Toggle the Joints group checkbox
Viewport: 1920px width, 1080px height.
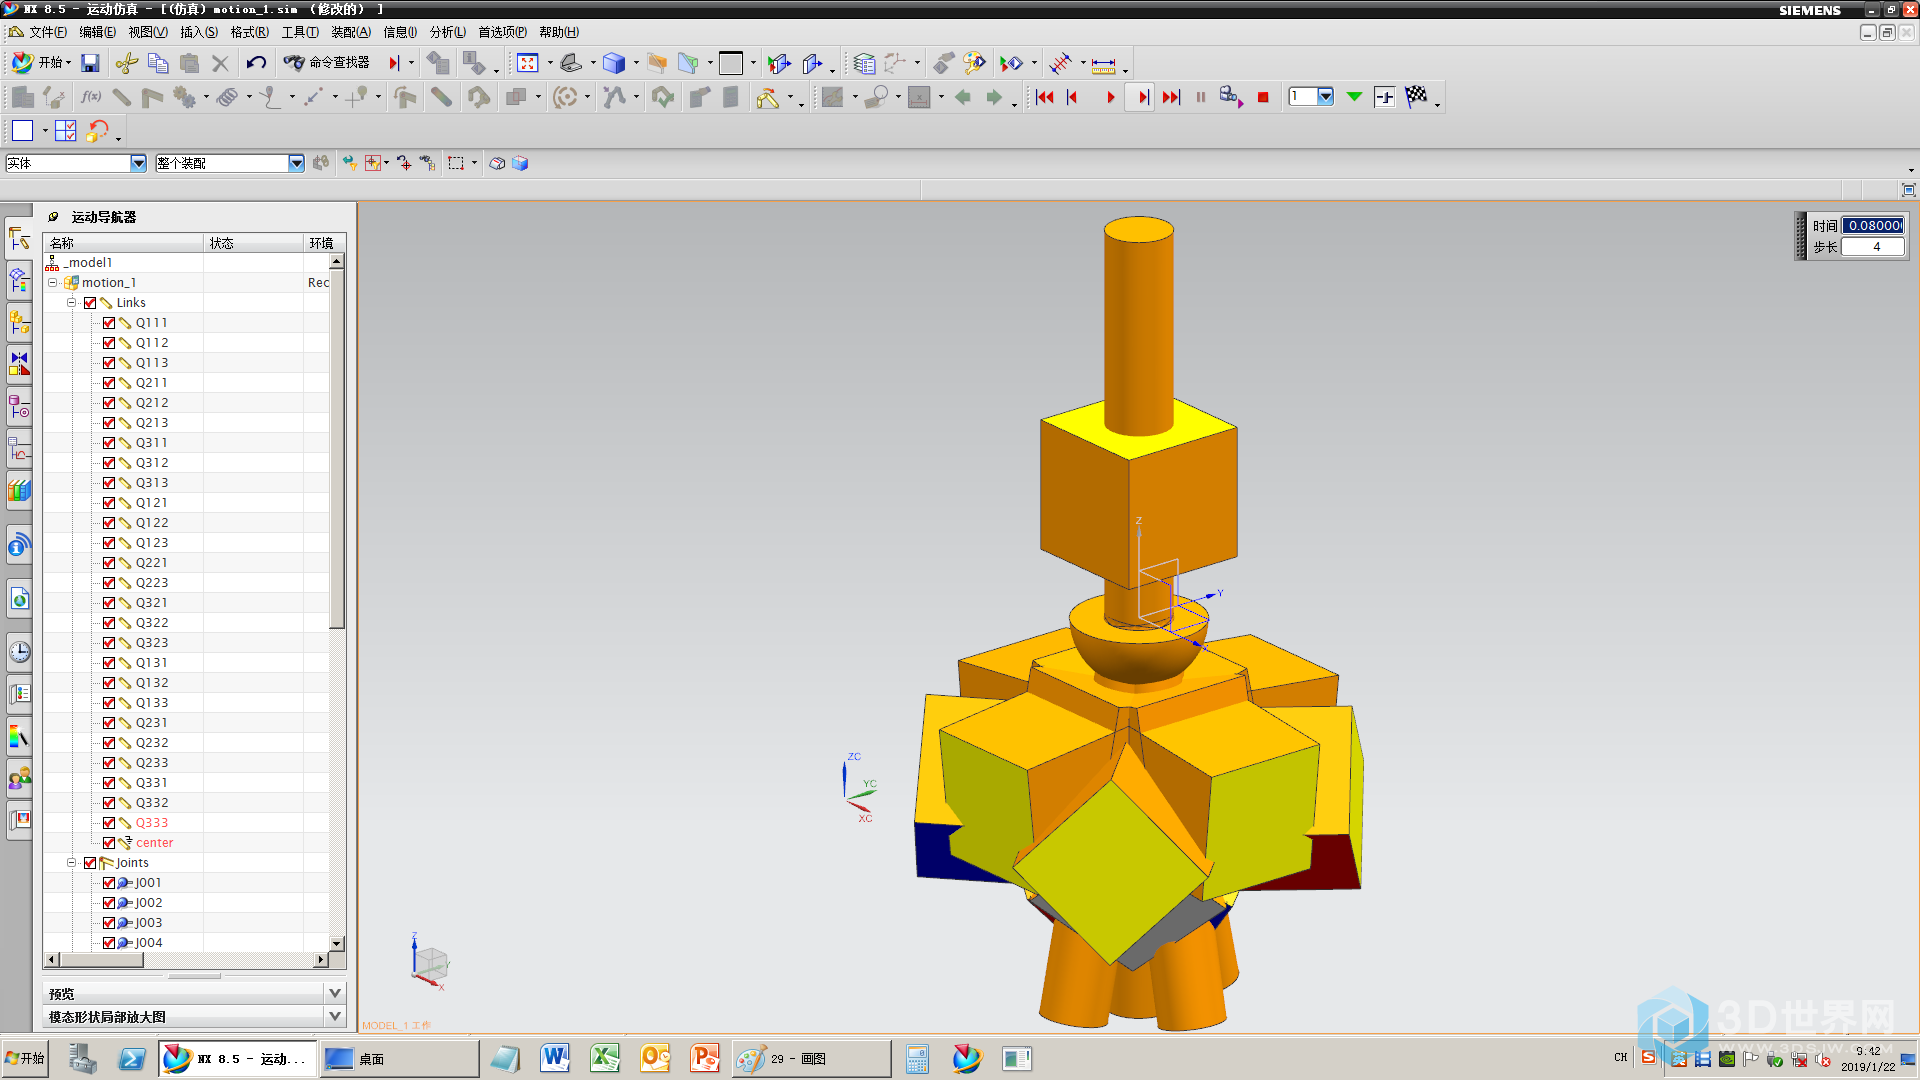pyautogui.click(x=90, y=863)
